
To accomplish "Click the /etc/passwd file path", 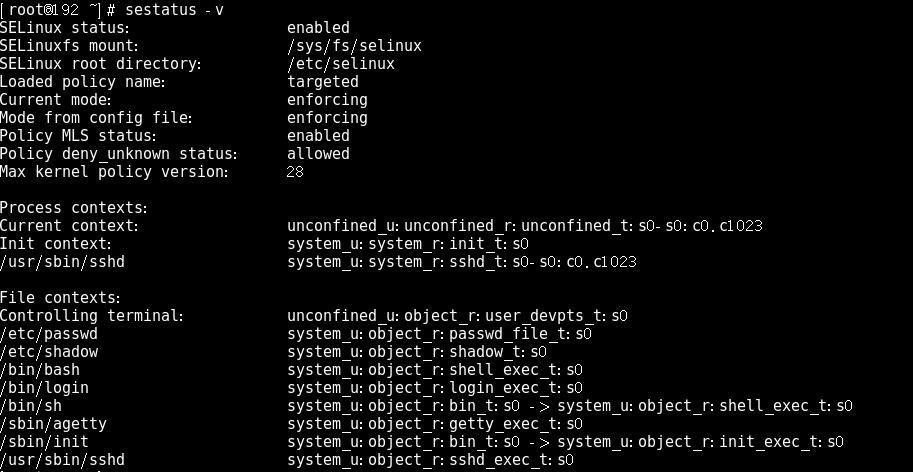I will click(49, 334).
